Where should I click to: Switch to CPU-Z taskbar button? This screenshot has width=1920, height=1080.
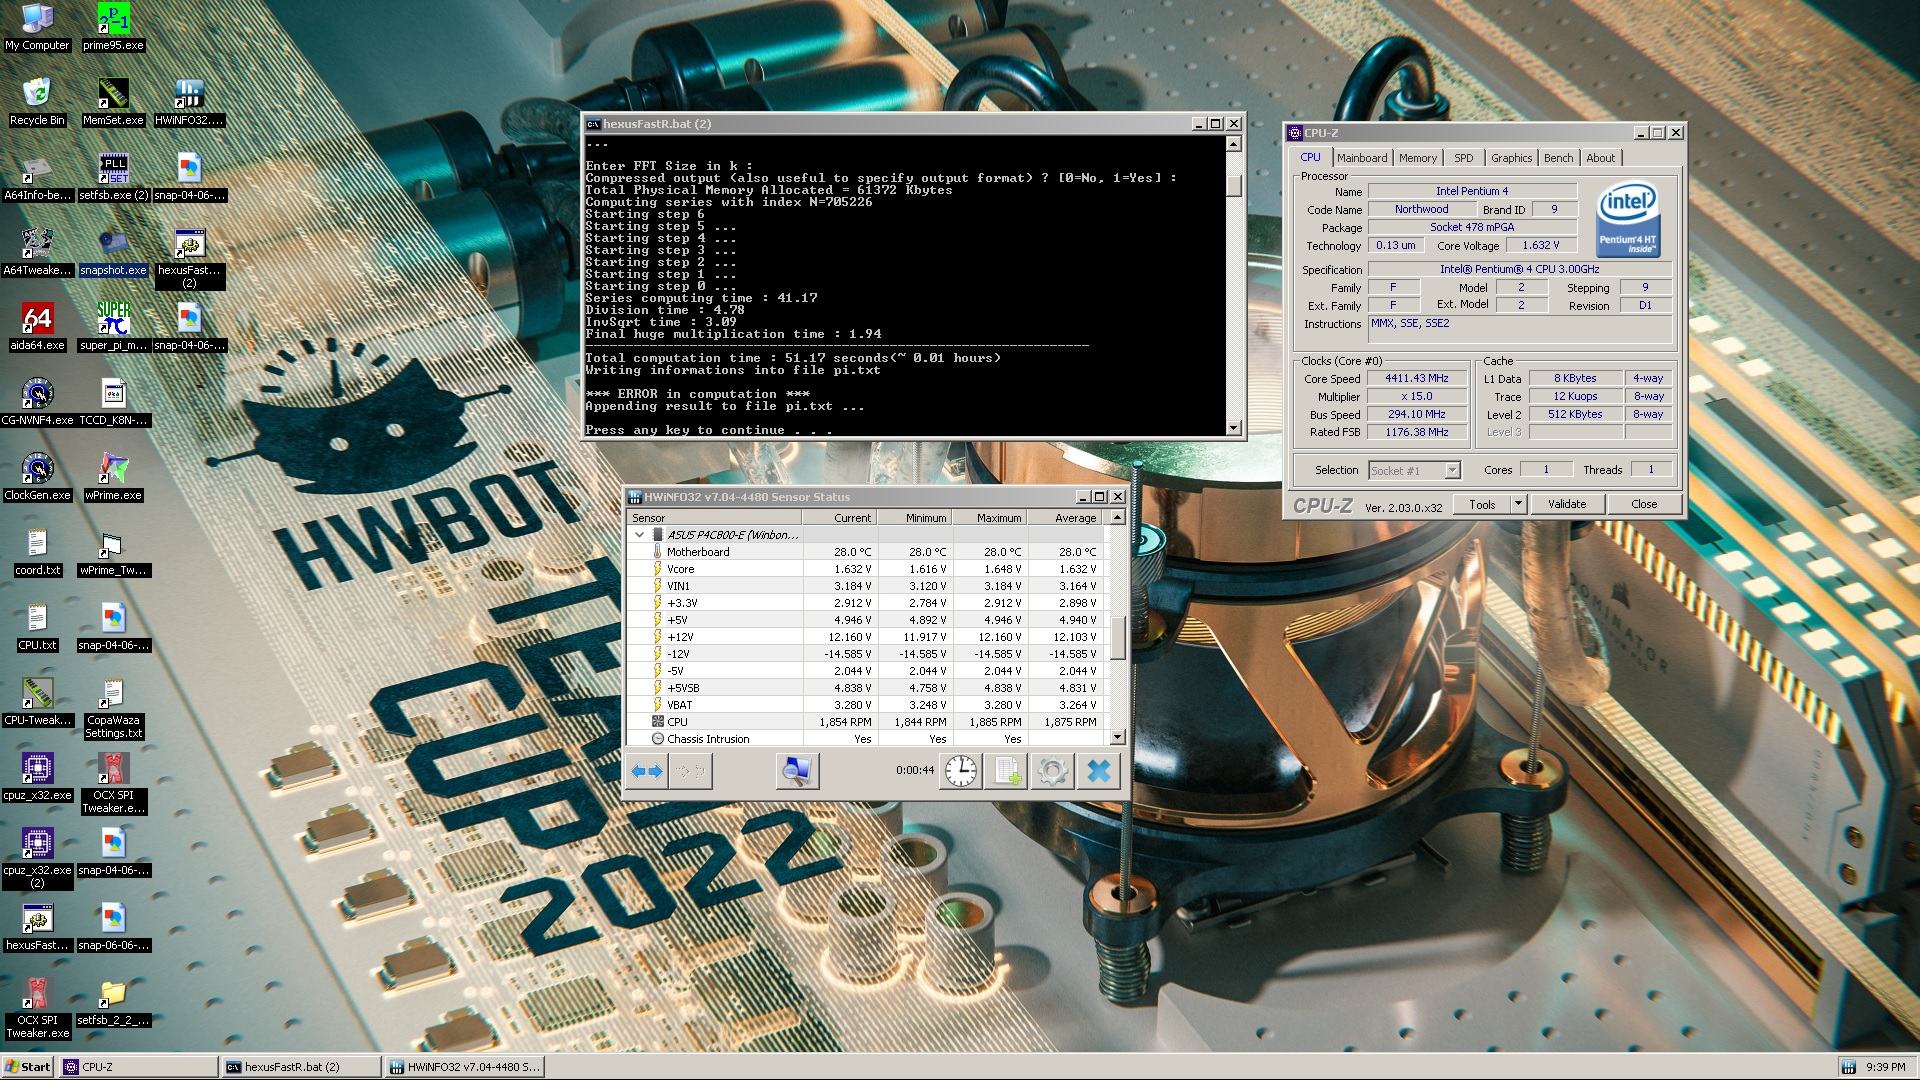(138, 1067)
